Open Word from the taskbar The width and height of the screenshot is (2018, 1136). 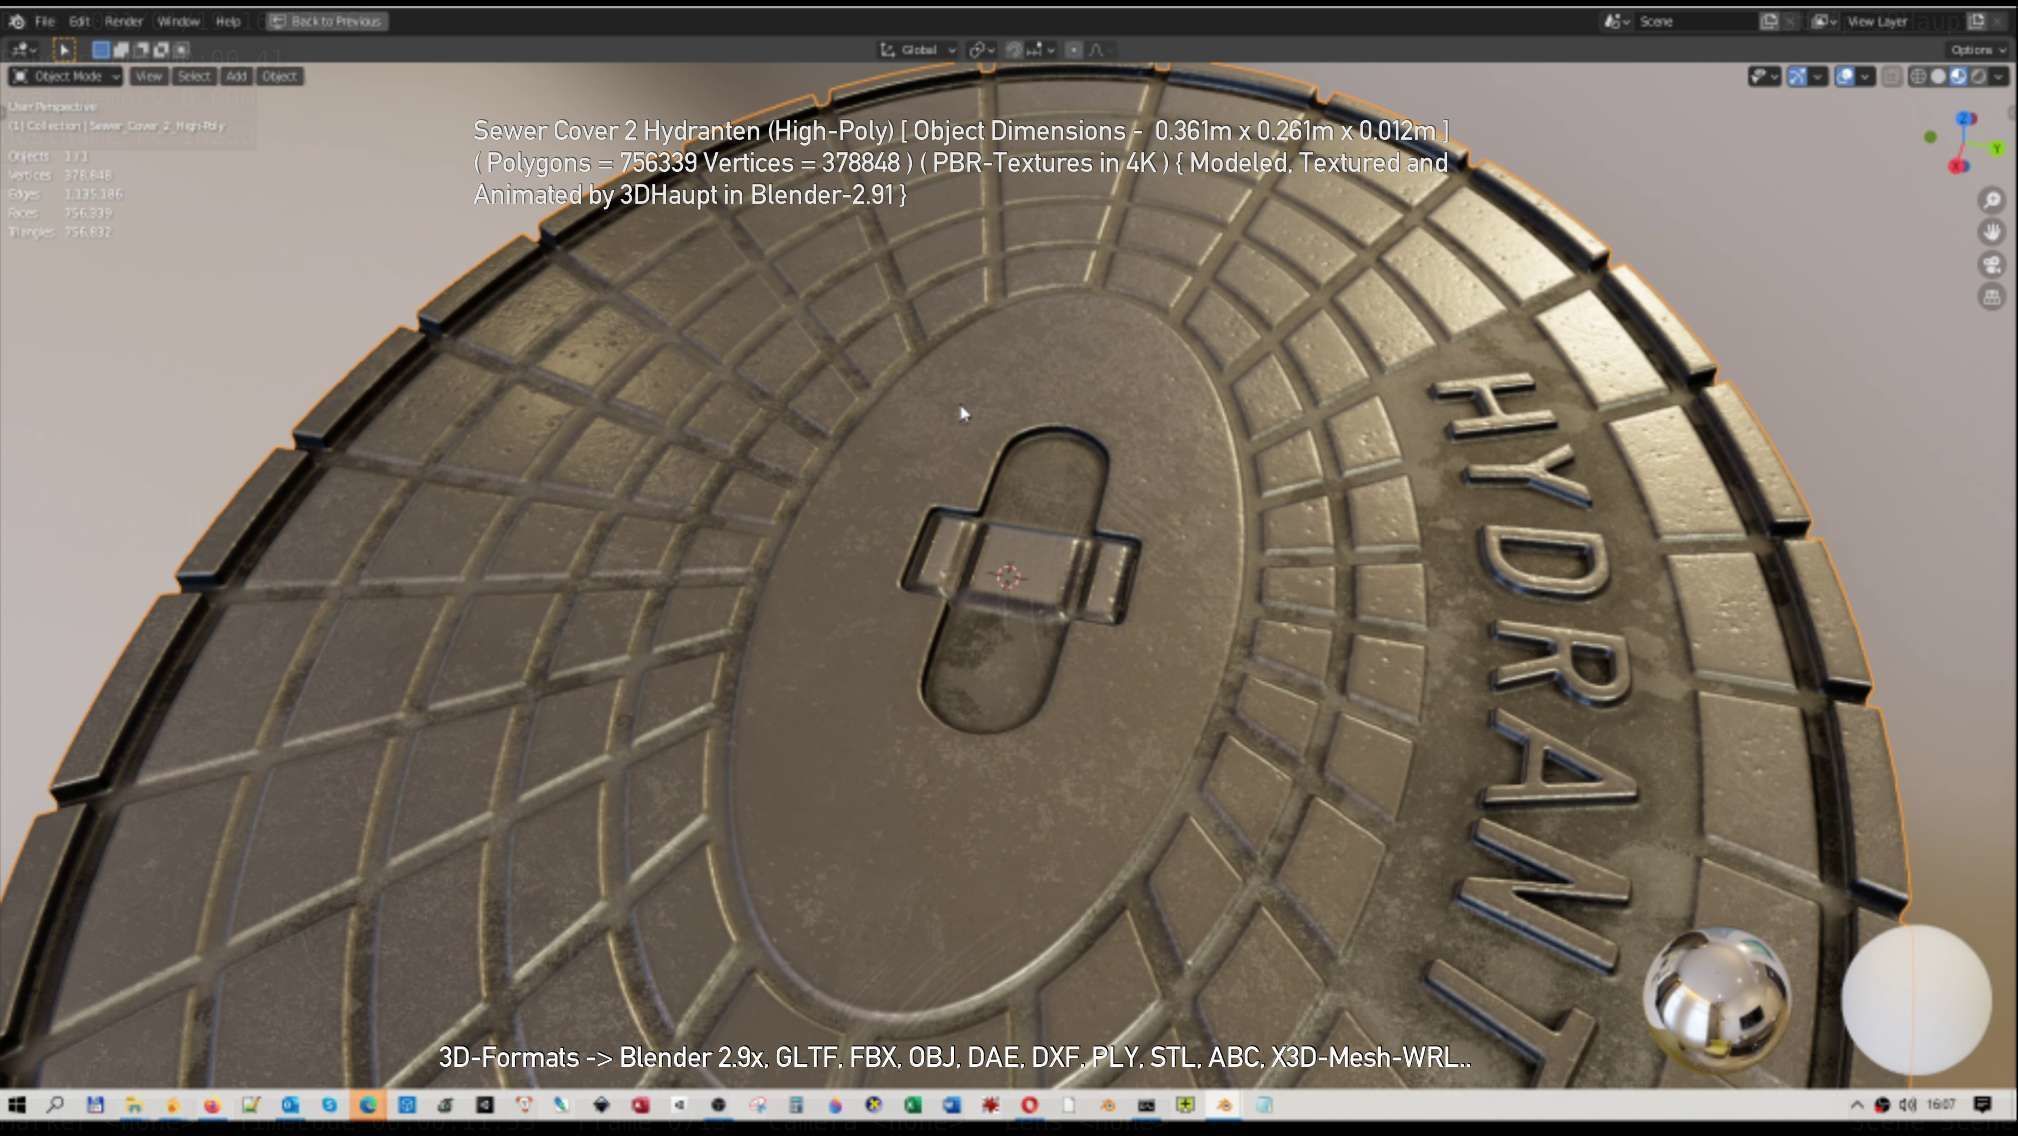pyautogui.click(x=951, y=1105)
